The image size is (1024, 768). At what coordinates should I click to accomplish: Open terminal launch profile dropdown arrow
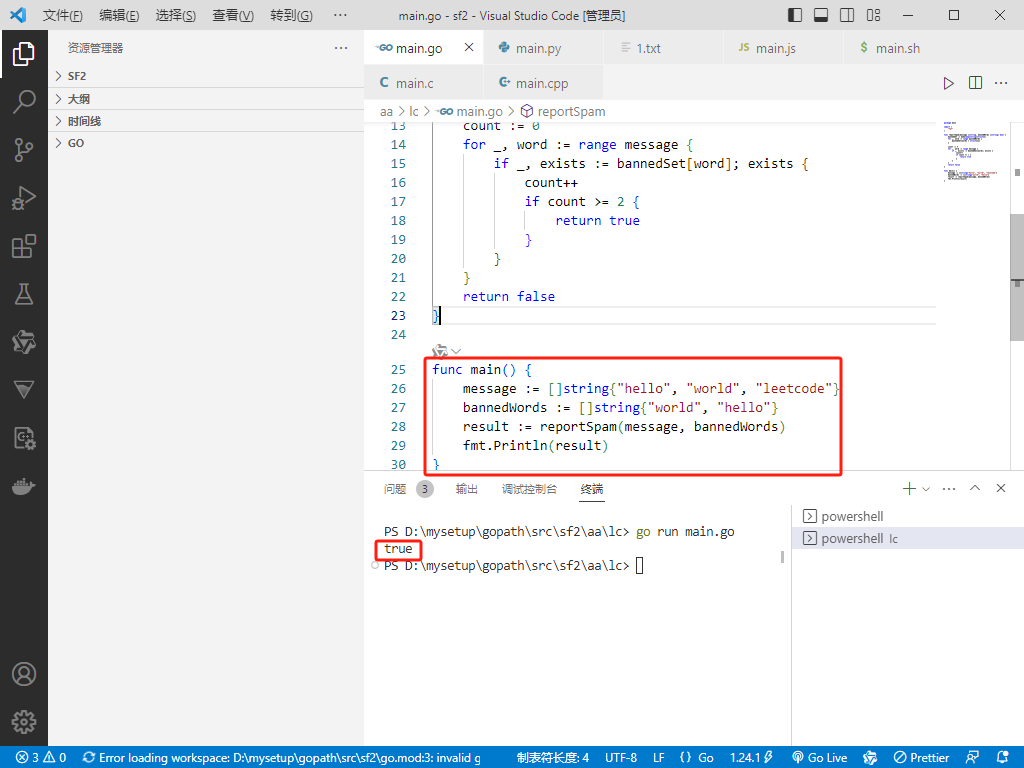tap(926, 488)
